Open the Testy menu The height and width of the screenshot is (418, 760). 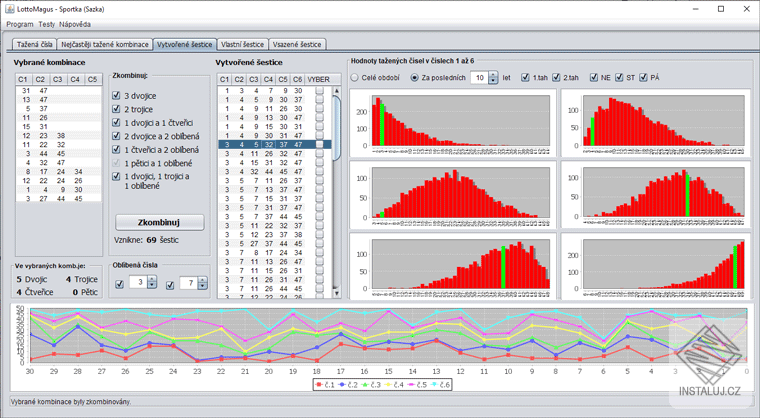point(47,24)
